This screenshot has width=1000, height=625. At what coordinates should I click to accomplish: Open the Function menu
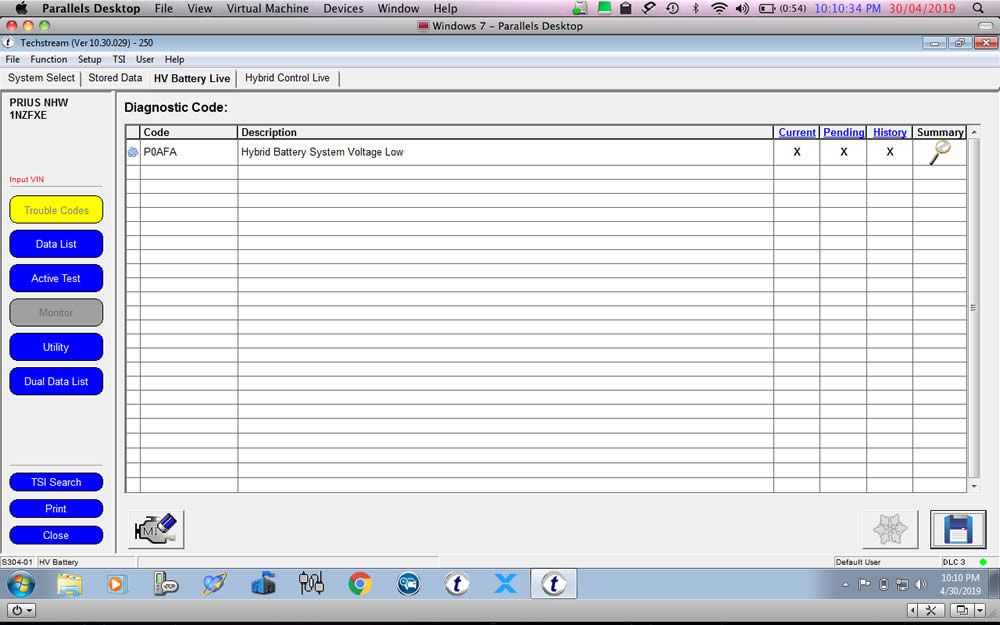pos(48,59)
